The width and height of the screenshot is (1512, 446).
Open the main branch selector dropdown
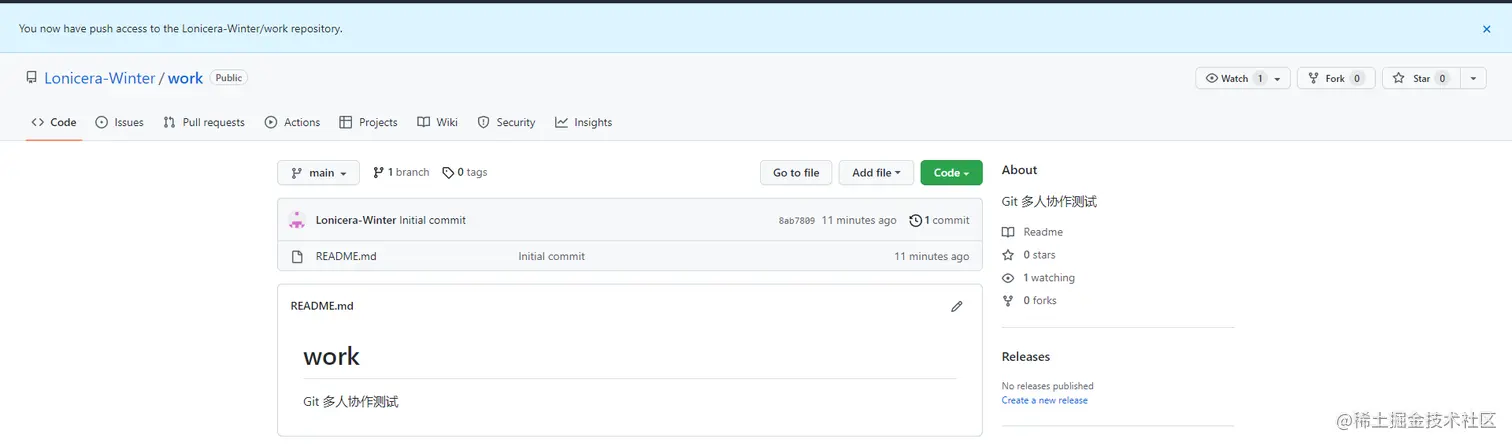click(318, 173)
